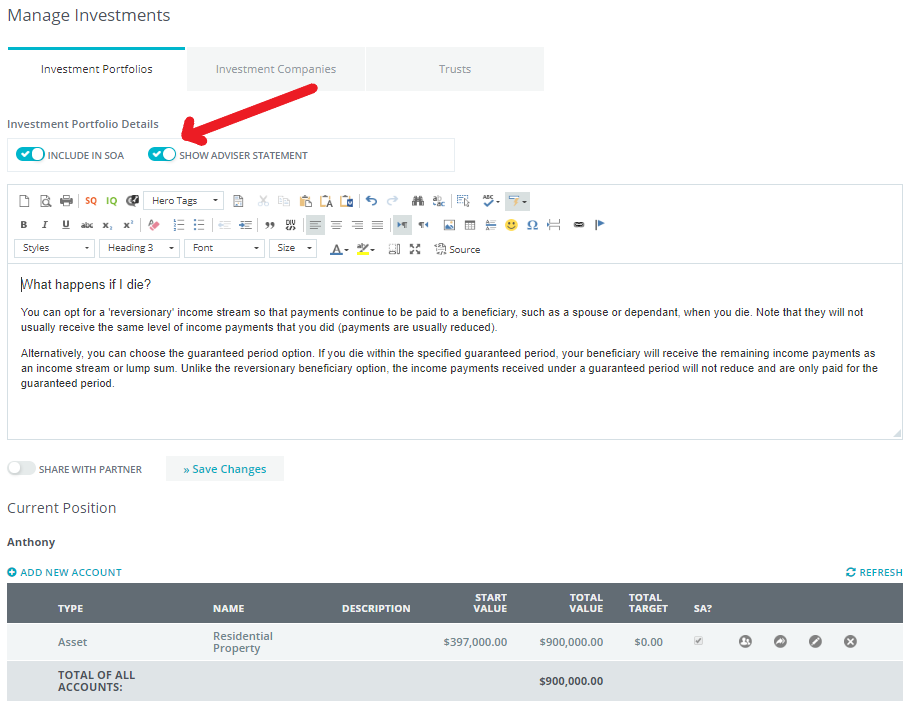Click the Save Changes button
Screen dimensions: 912x710
(225, 469)
